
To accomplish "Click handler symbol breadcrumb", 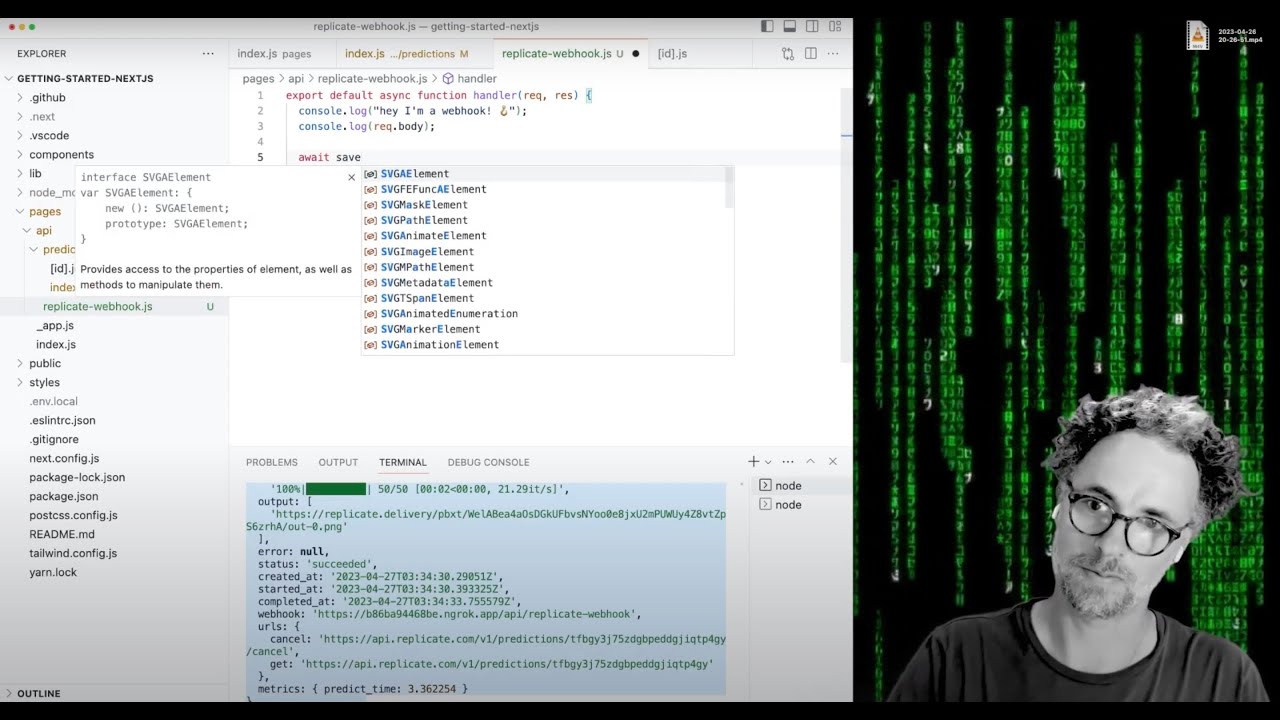I will (469, 78).
